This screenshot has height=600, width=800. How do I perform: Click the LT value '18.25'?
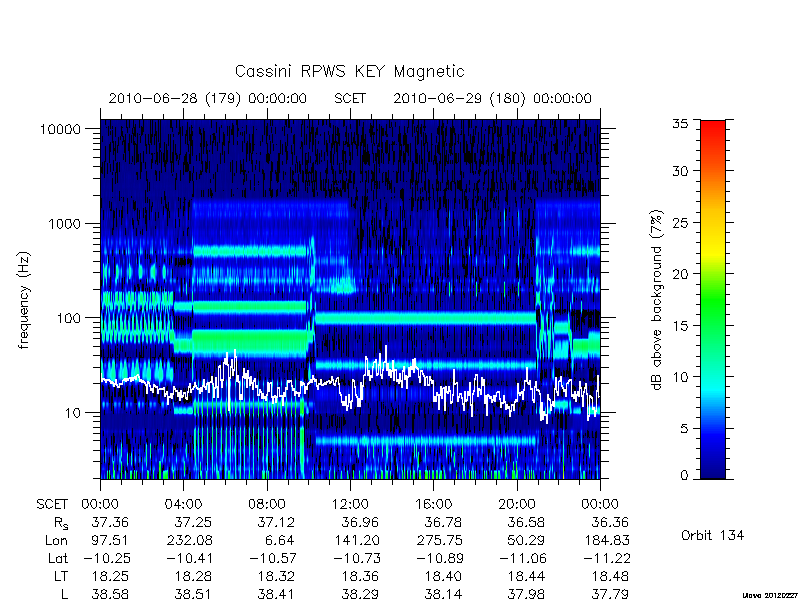coord(110,577)
